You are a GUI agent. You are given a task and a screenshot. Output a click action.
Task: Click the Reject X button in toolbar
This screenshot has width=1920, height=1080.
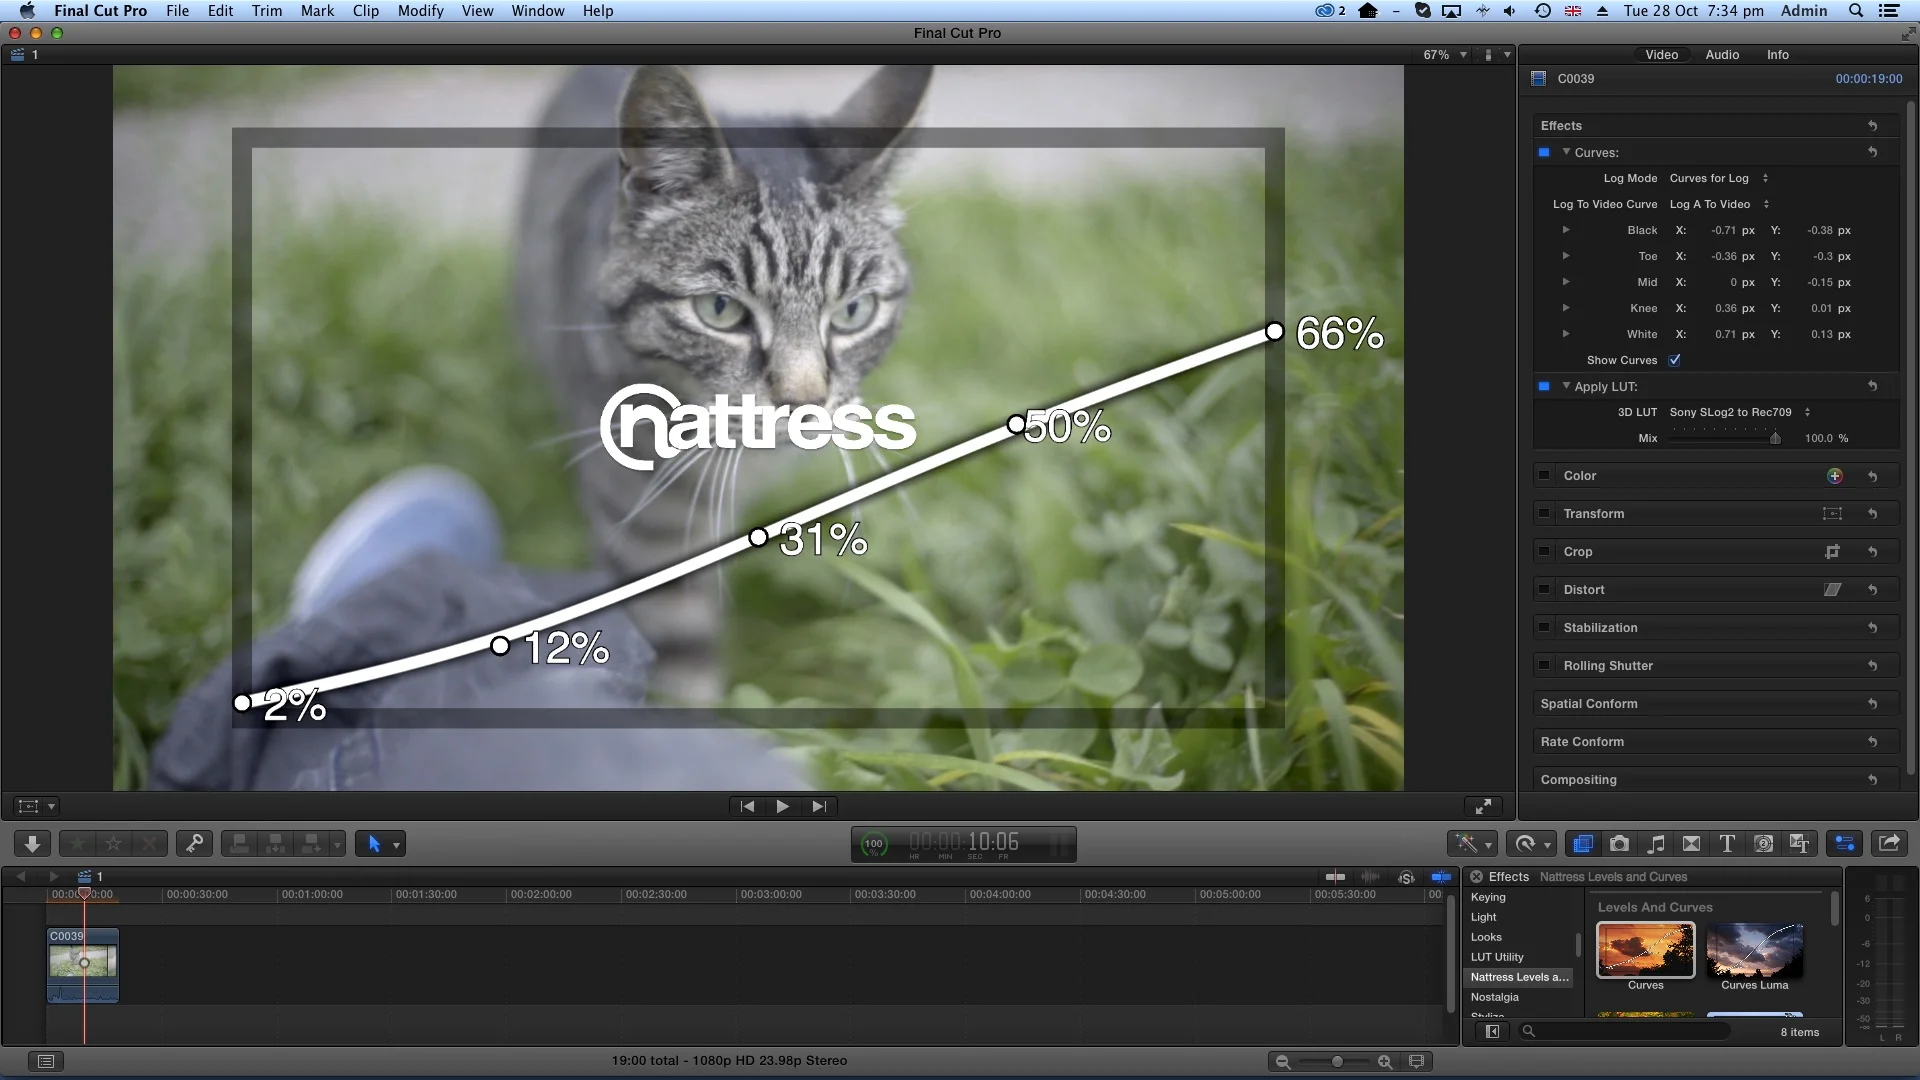[x=149, y=844]
